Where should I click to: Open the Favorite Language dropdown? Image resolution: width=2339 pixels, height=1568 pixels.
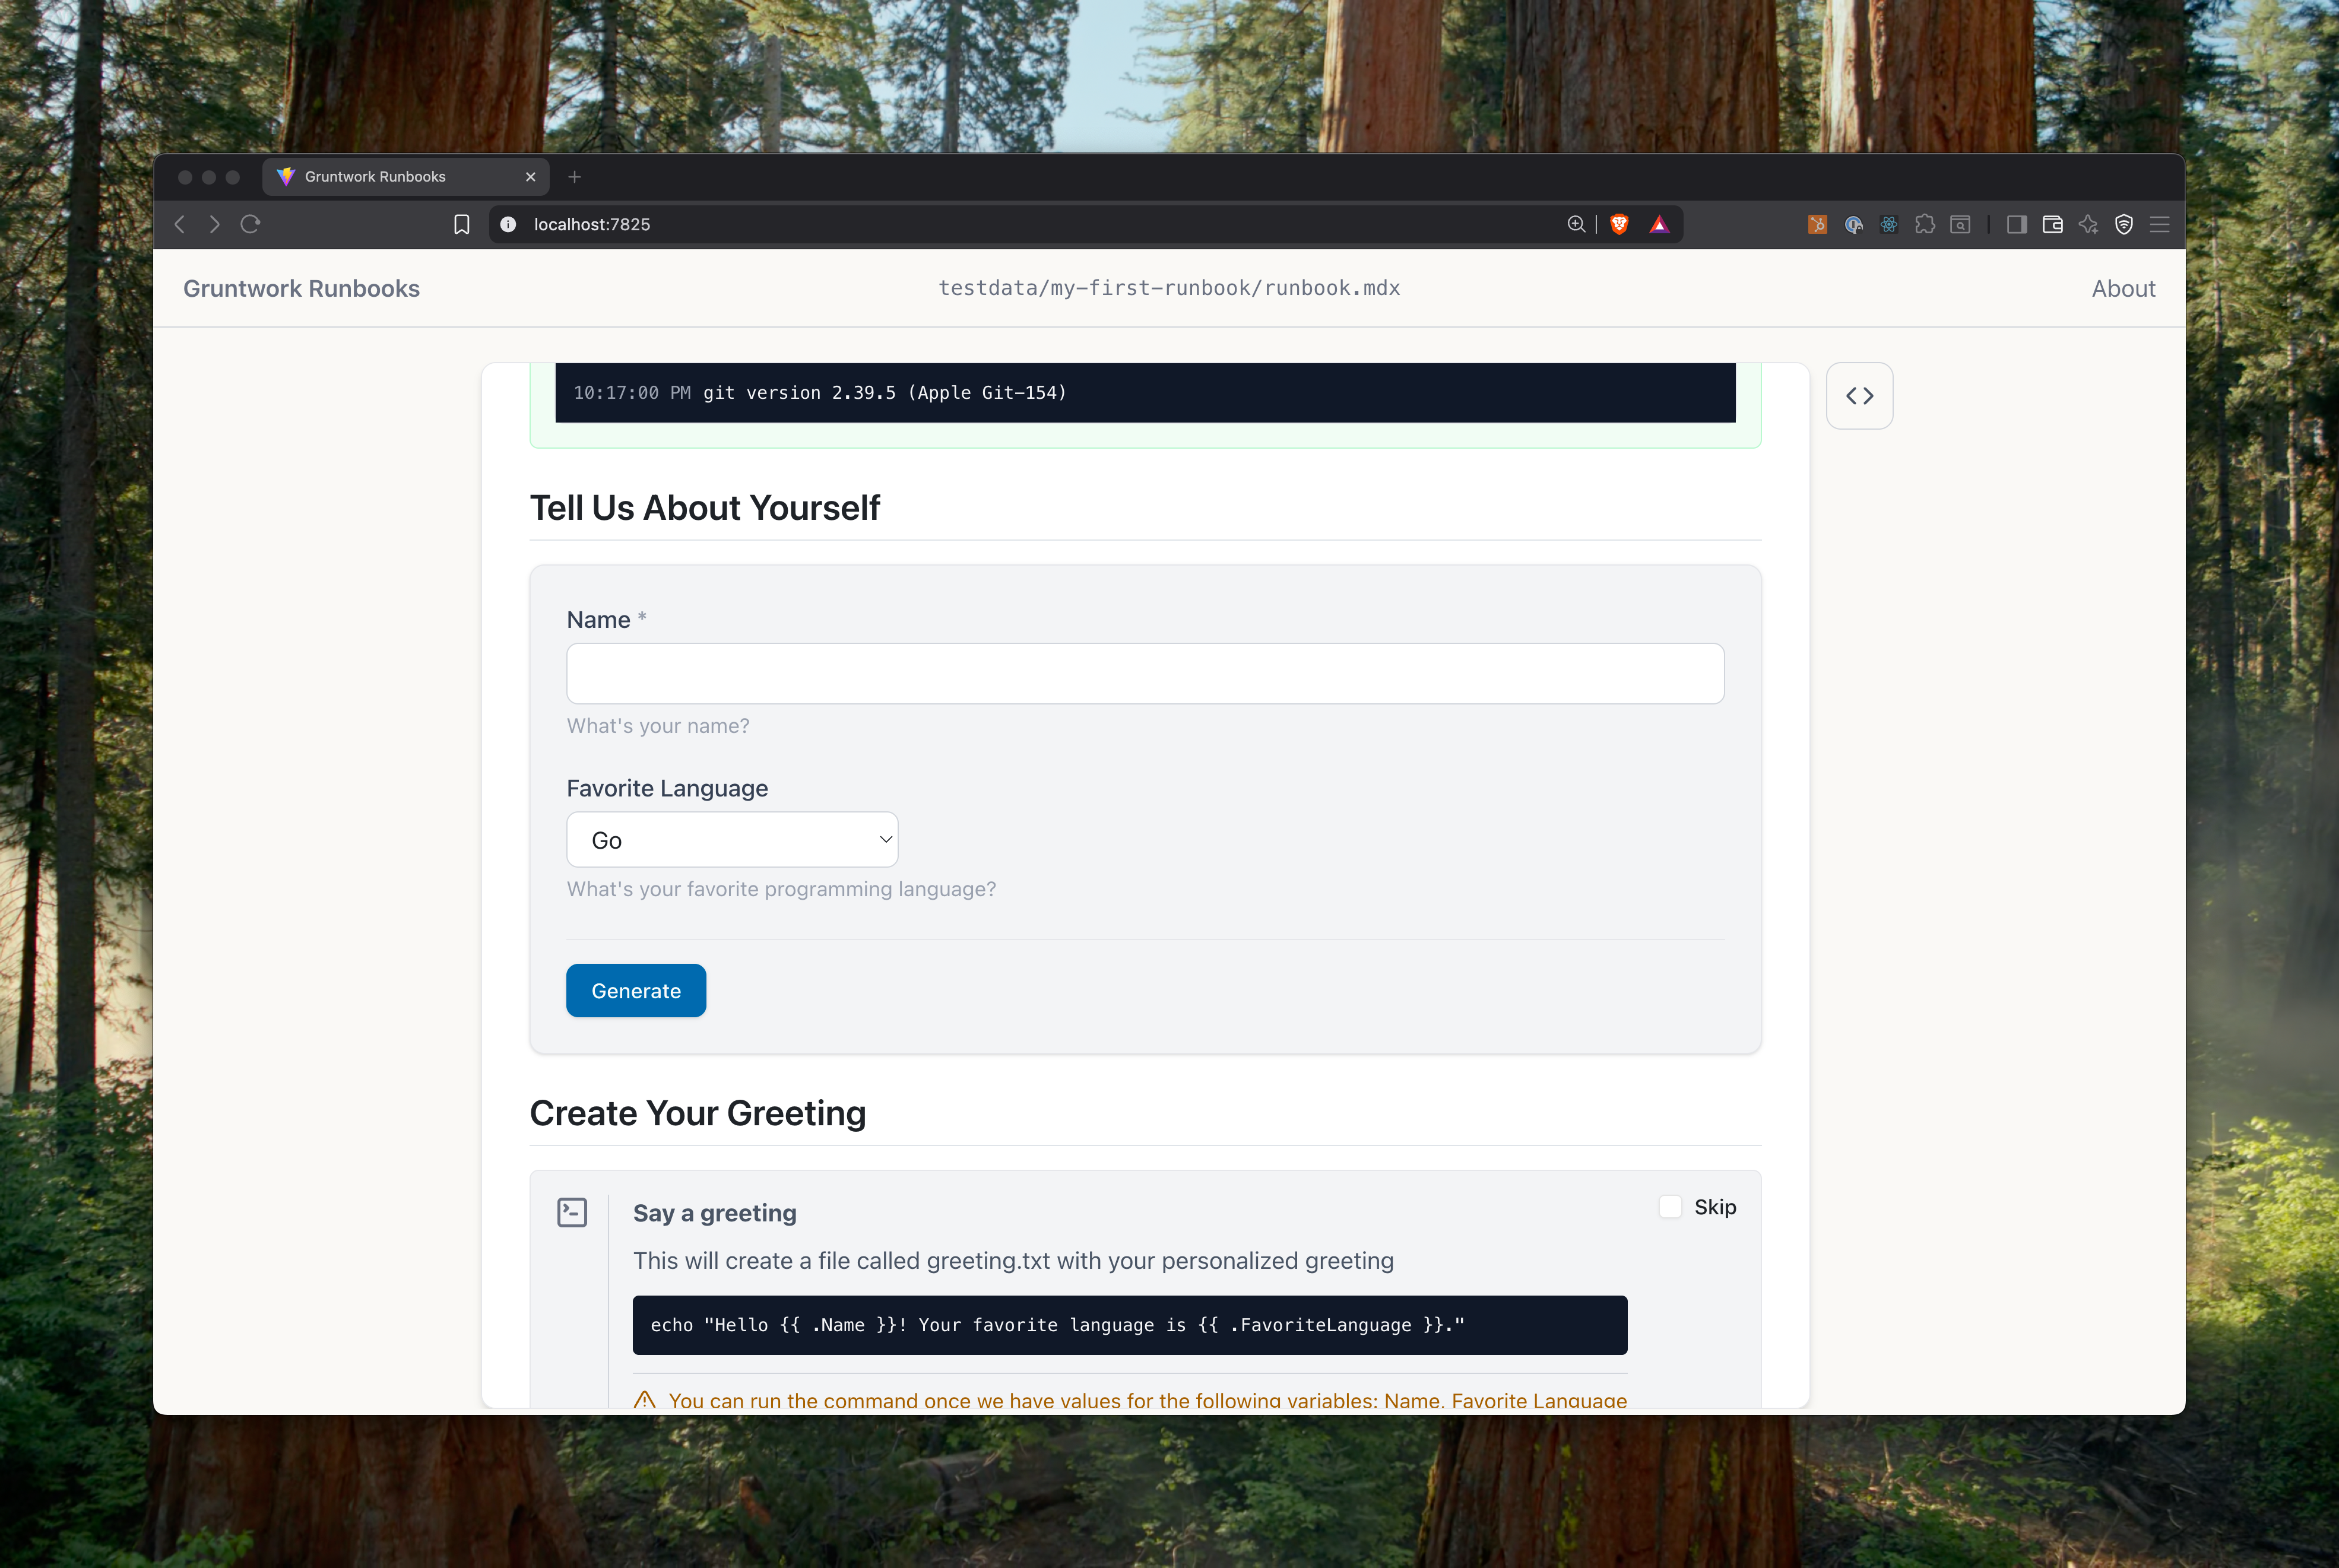pos(731,840)
